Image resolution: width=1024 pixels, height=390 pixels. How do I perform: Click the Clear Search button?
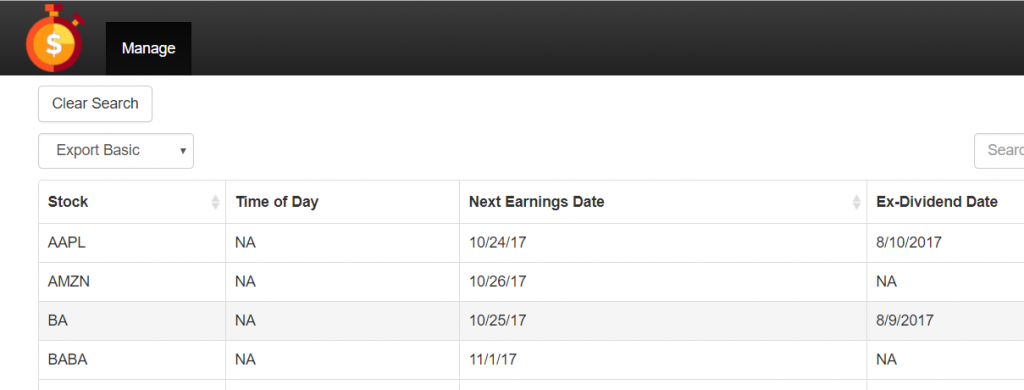tap(95, 103)
